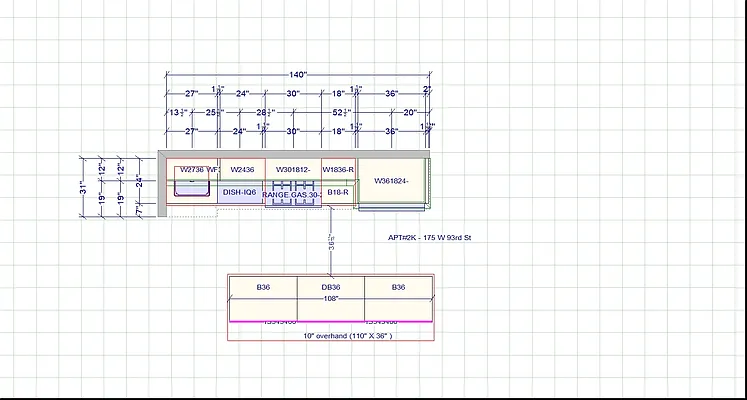Select the W2736 wall cabinet
747x400 pixels.
pyautogui.click(x=191, y=169)
